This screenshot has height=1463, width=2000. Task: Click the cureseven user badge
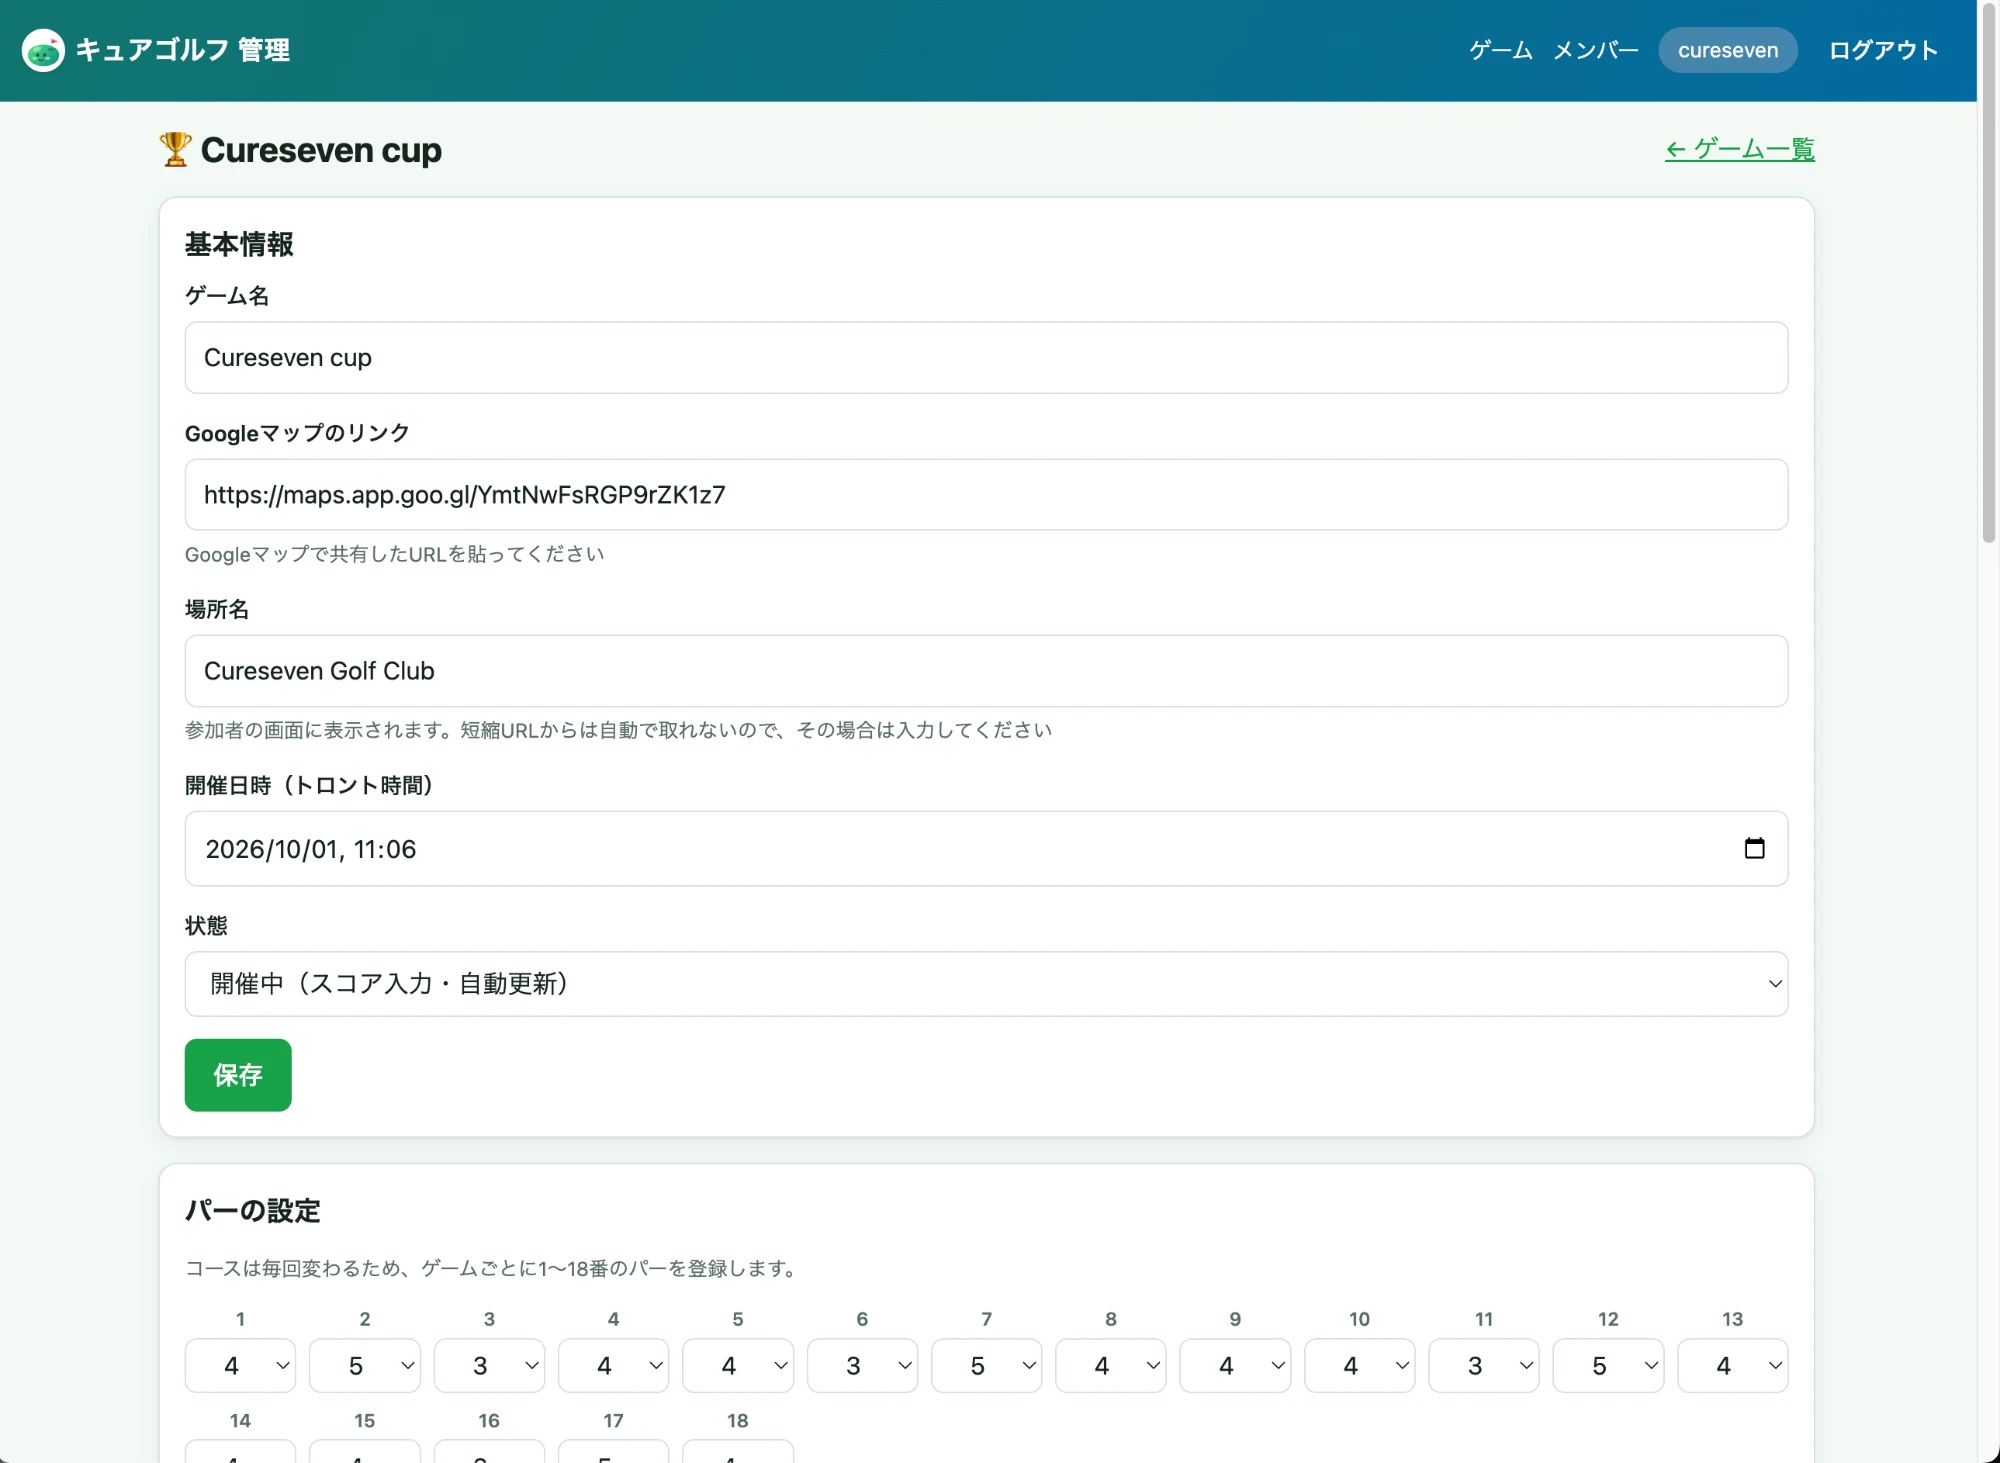click(1728, 50)
